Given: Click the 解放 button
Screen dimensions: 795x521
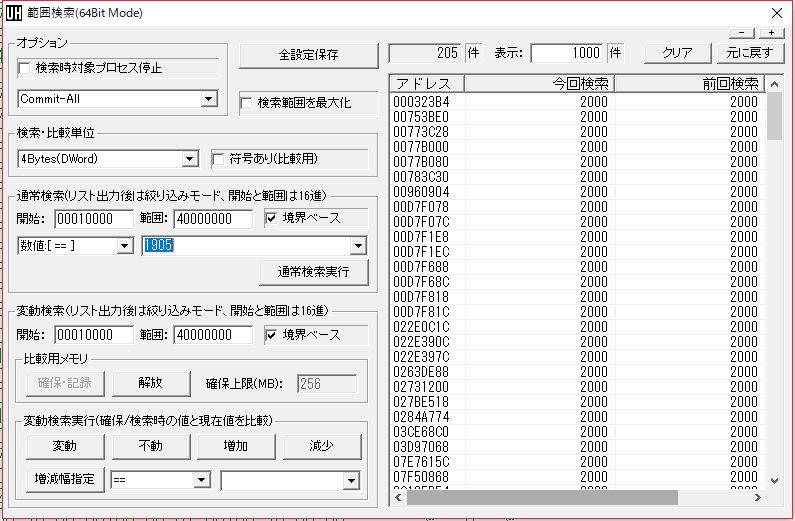Looking at the screenshot, I should (151, 383).
